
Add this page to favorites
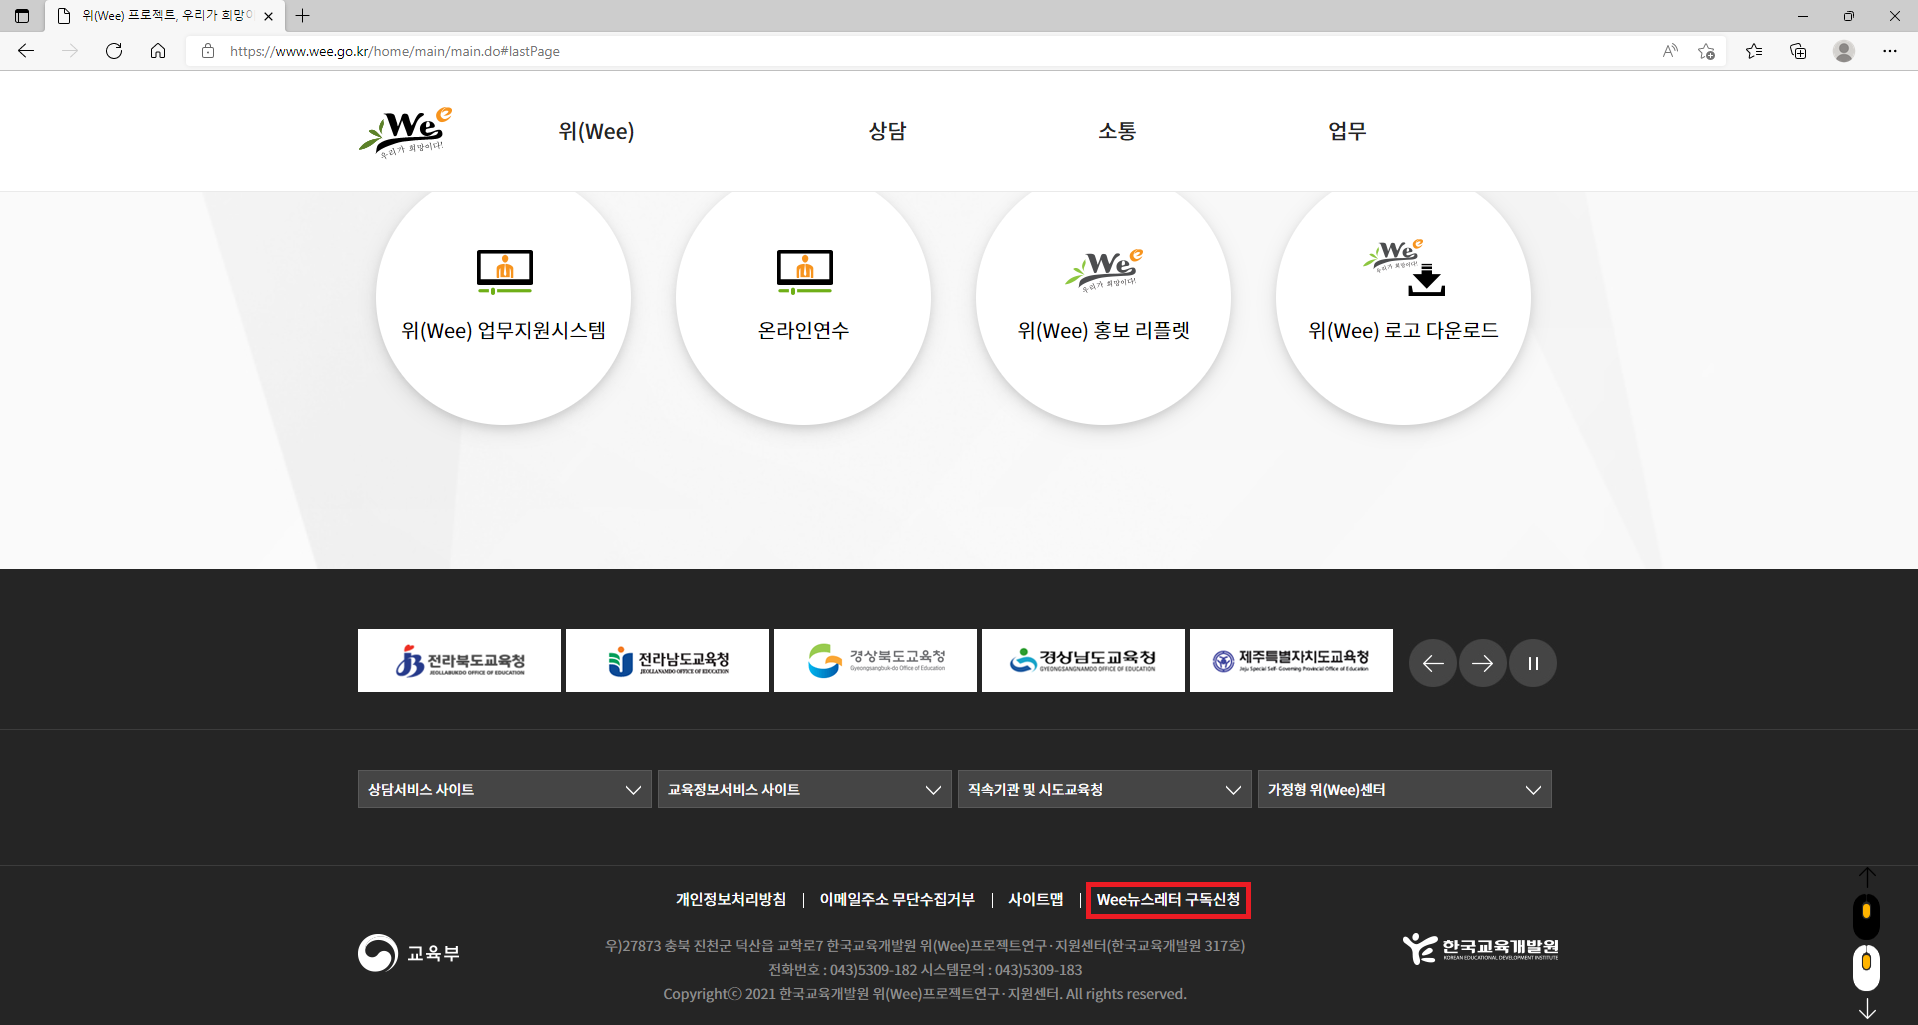(1706, 51)
